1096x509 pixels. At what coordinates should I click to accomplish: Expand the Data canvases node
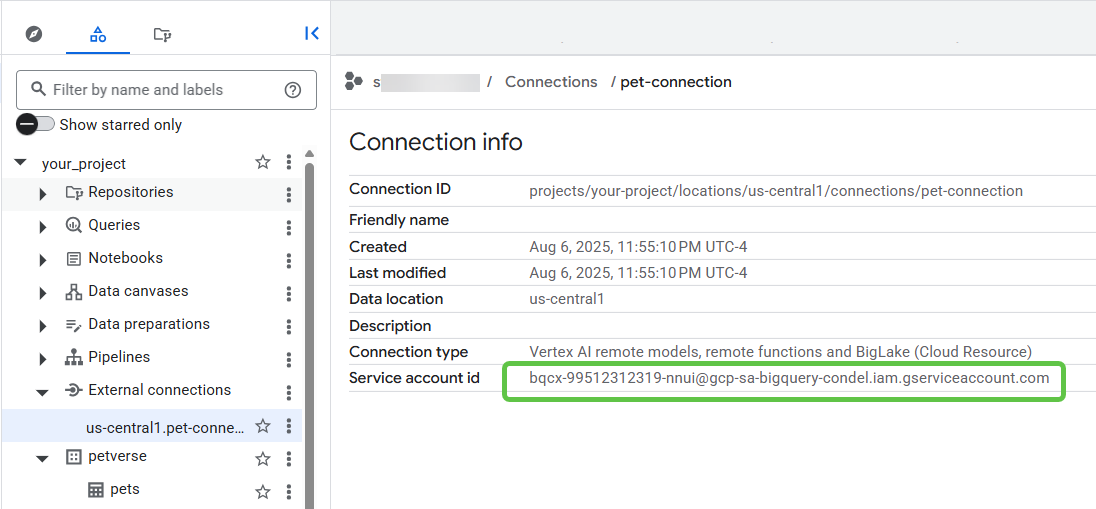point(43,292)
